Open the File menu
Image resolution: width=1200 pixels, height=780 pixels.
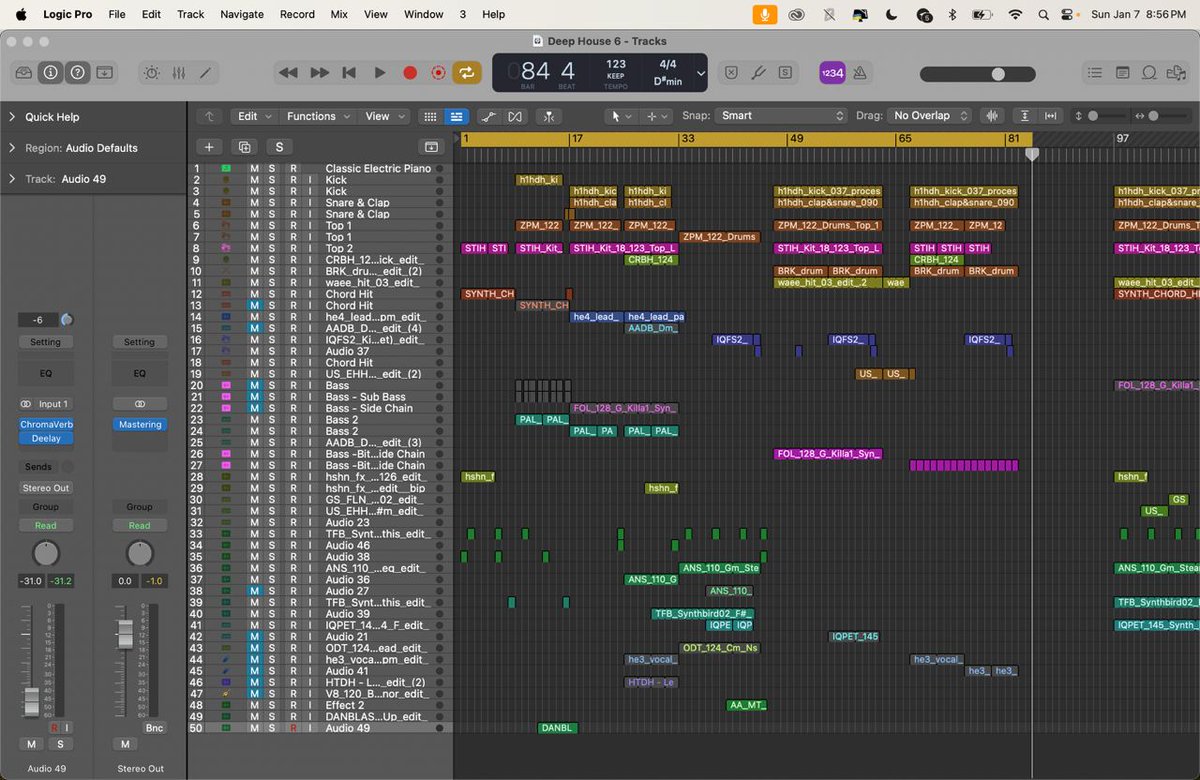point(117,14)
